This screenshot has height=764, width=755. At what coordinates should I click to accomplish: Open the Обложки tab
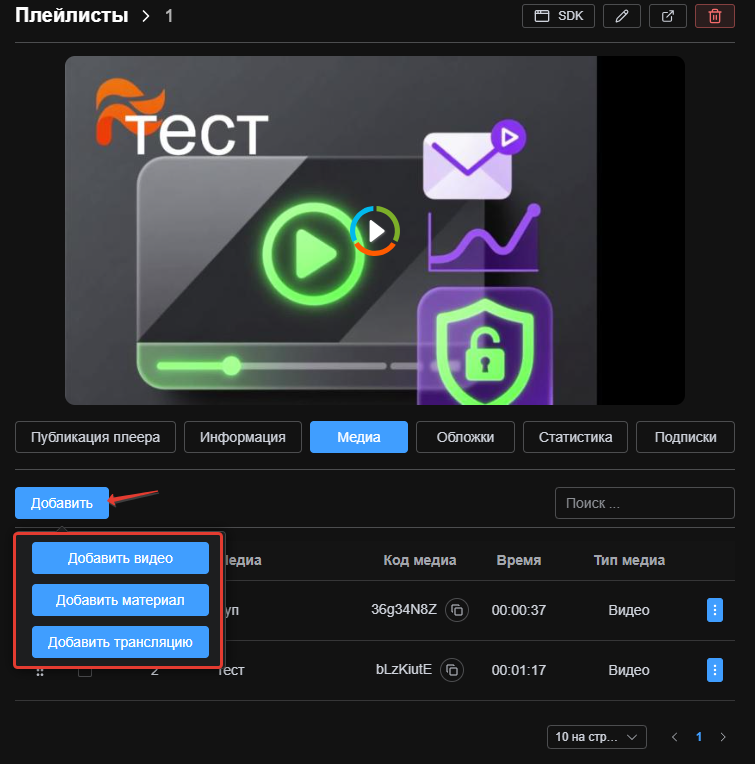pos(465,437)
